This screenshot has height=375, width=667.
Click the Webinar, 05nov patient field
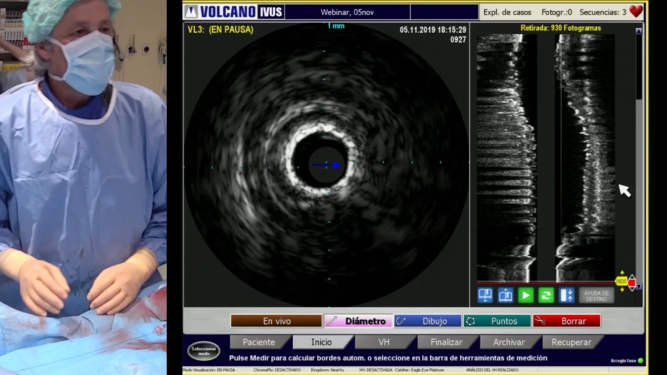(347, 12)
